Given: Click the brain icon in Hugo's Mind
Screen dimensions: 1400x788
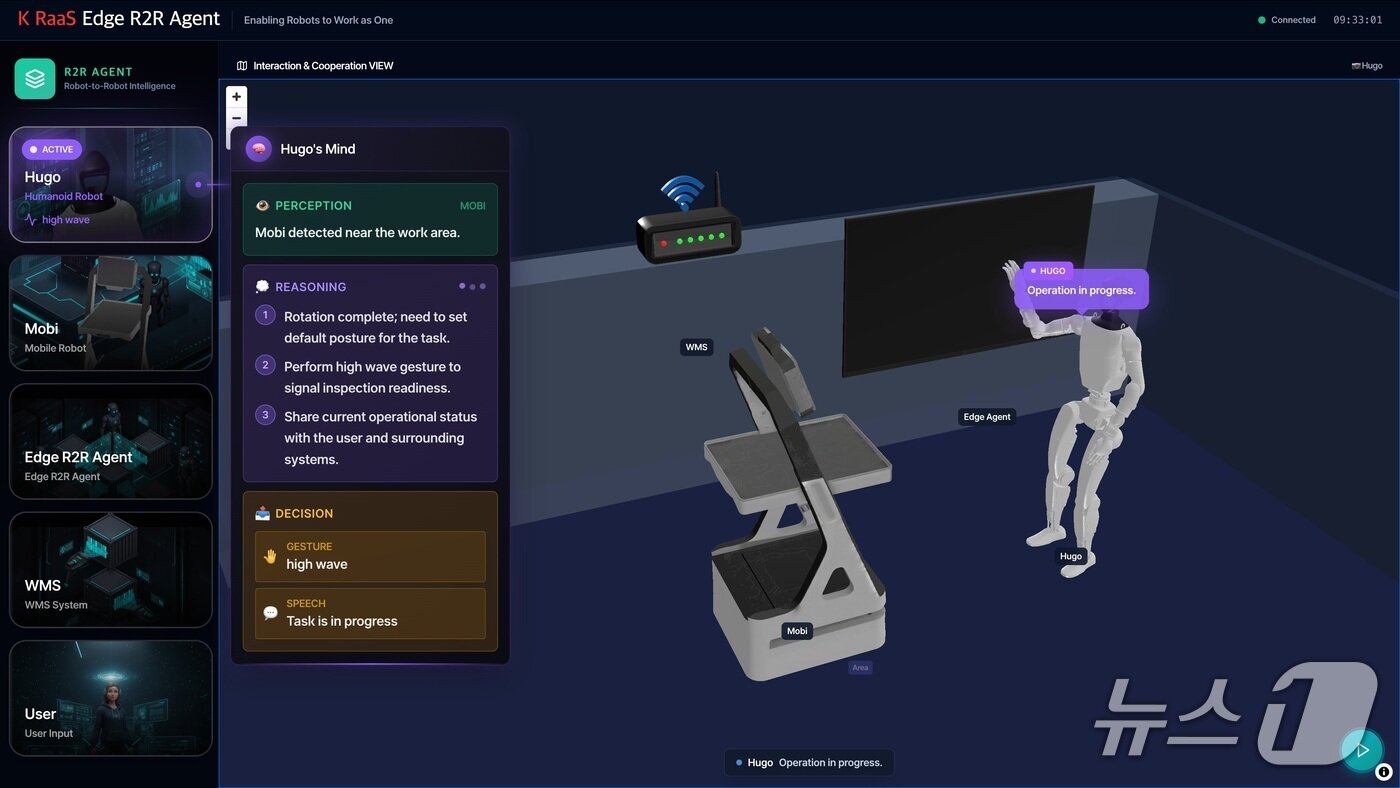Looking at the screenshot, I should click(x=259, y=149).
